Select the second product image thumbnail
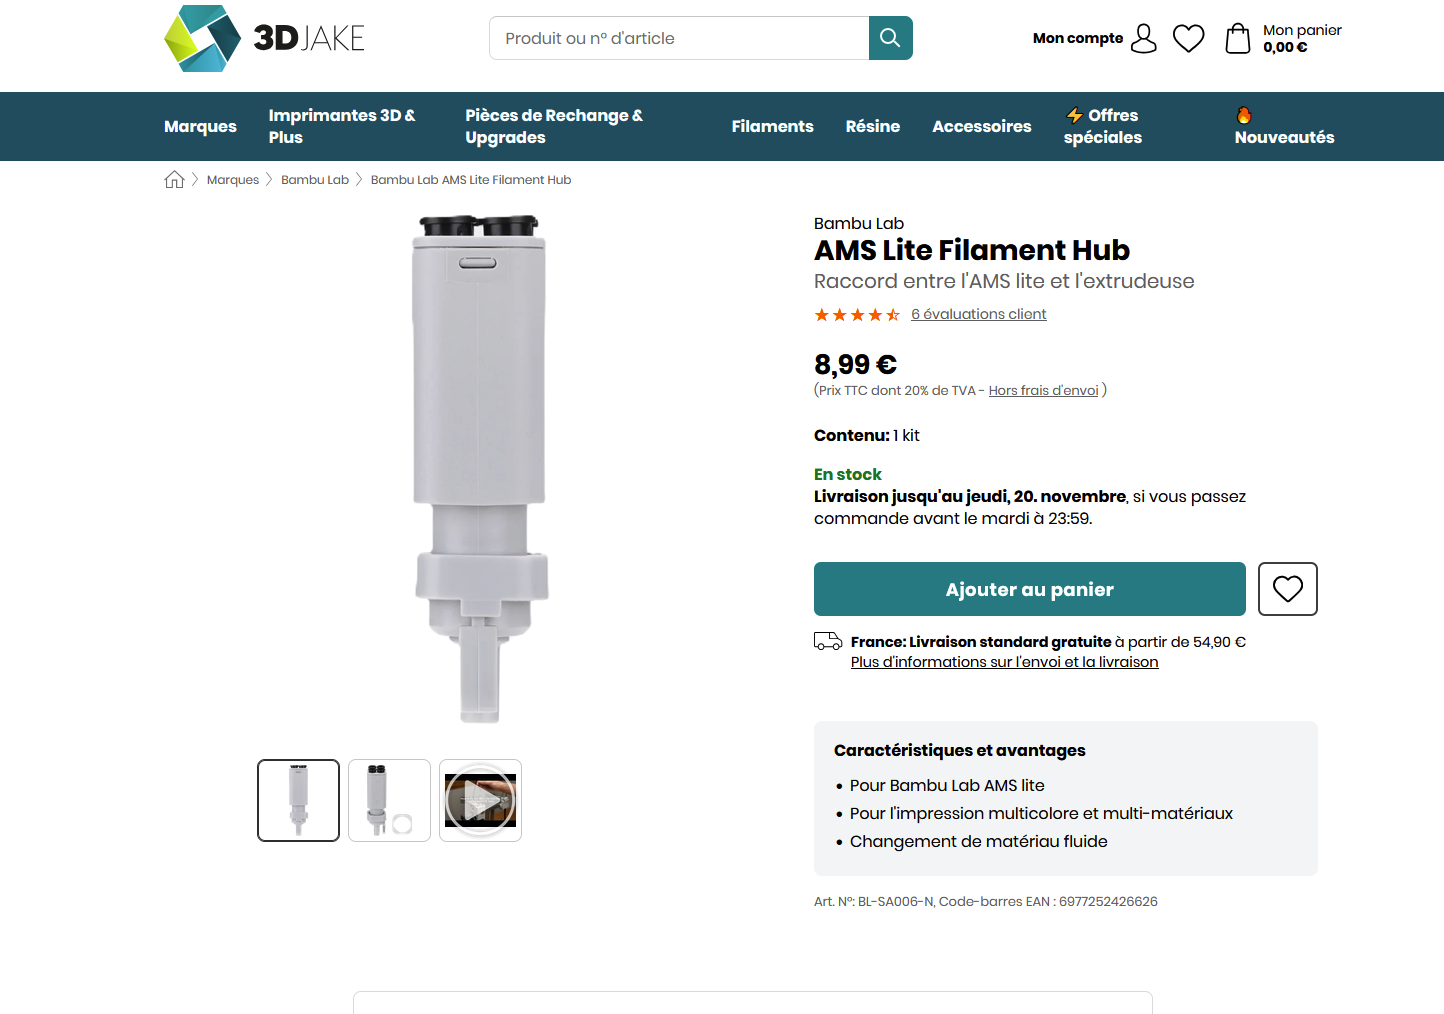Screen dimensions: 1444x1014 pos(389,800)
